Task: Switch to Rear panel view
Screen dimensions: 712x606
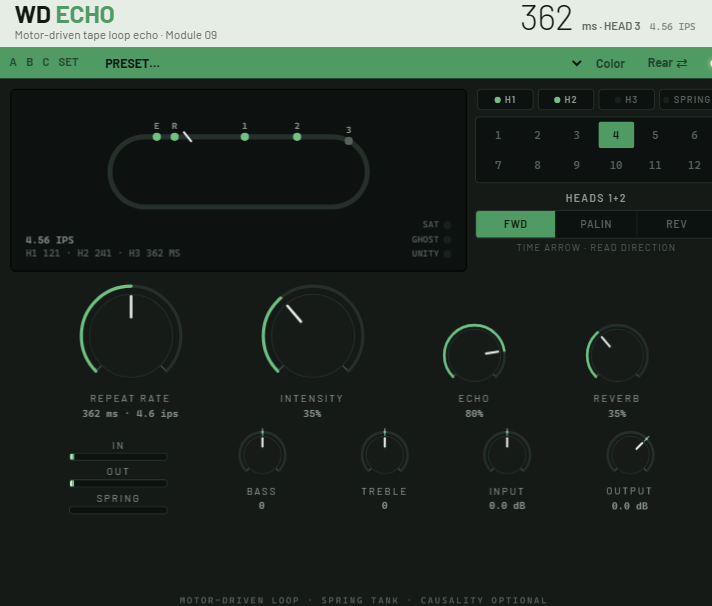Action: 667,63
